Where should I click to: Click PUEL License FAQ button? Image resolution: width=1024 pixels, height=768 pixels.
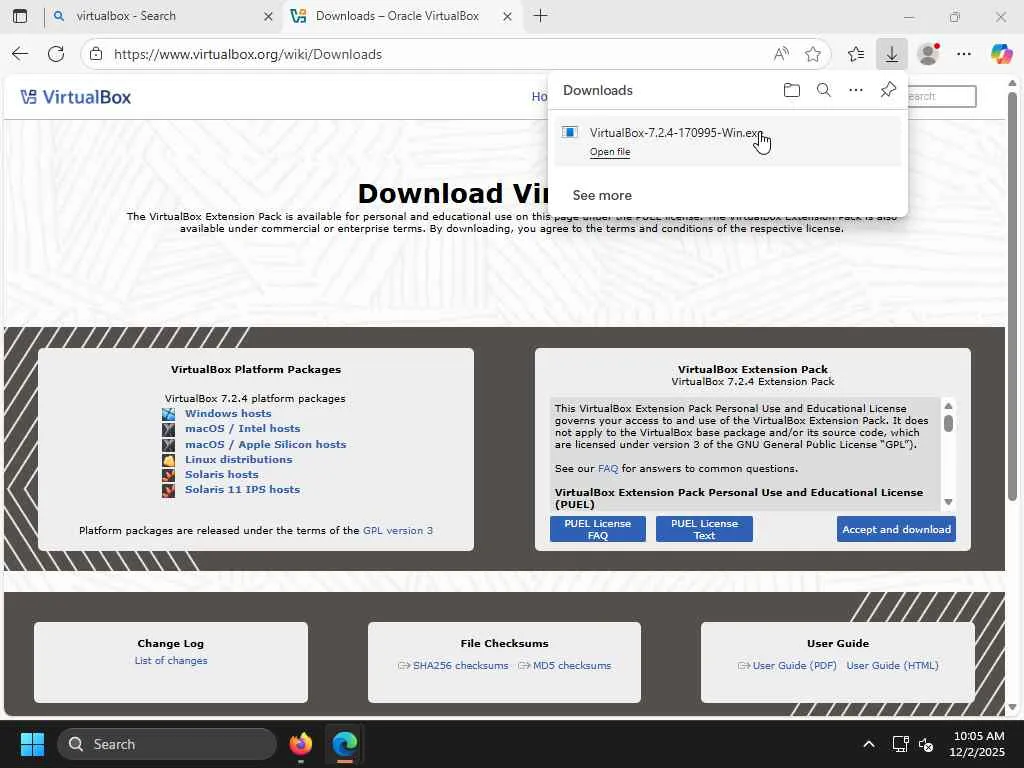point(598,529)
